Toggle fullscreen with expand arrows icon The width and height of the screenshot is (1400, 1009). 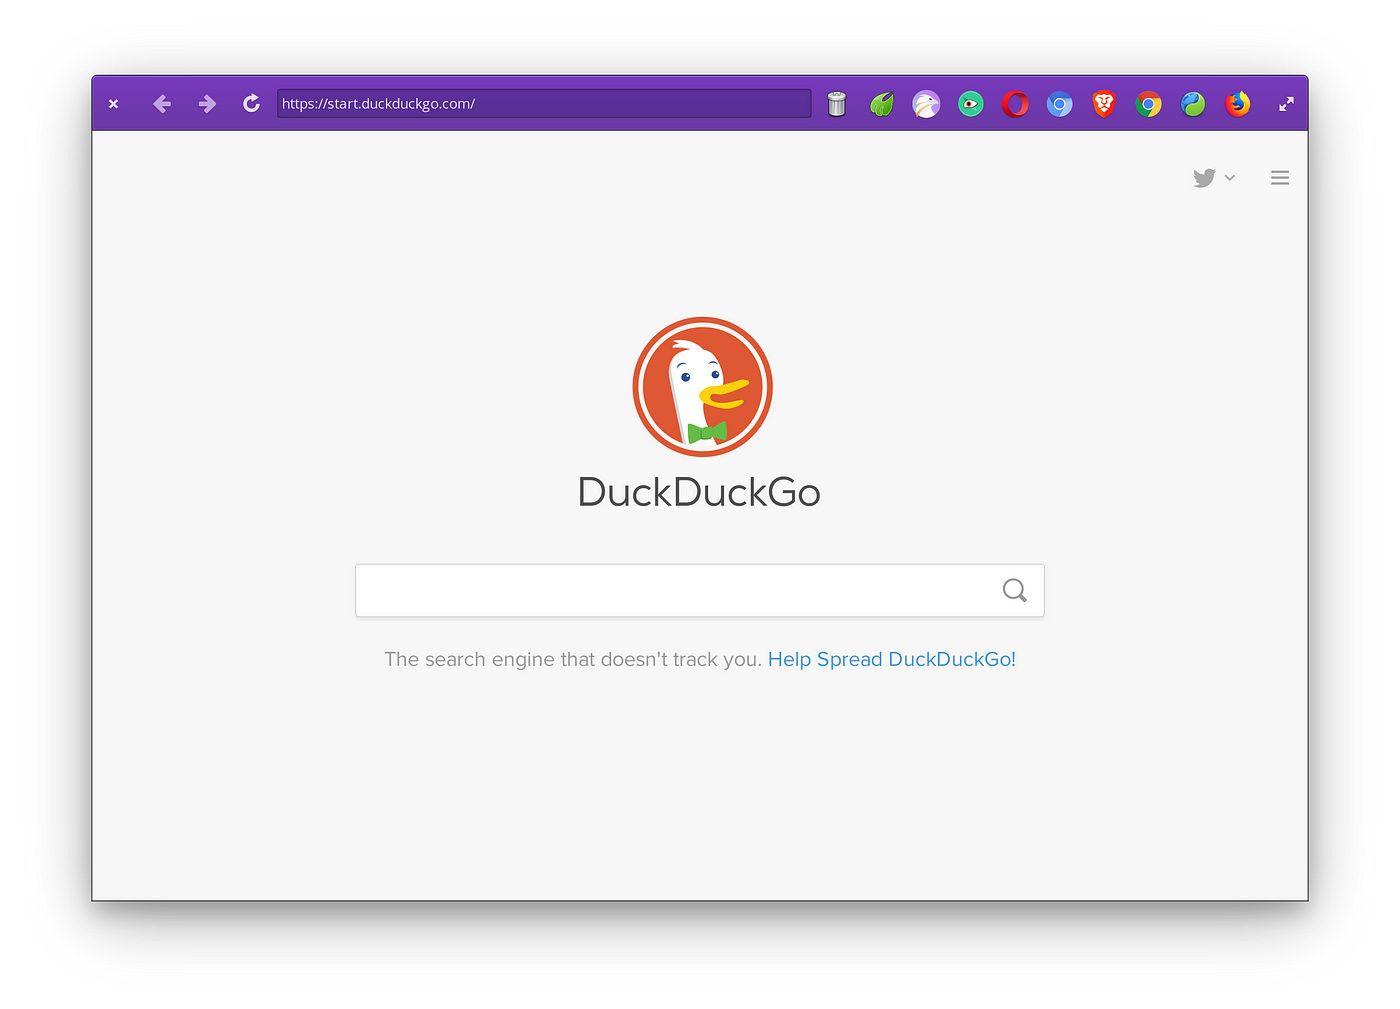1286,104
